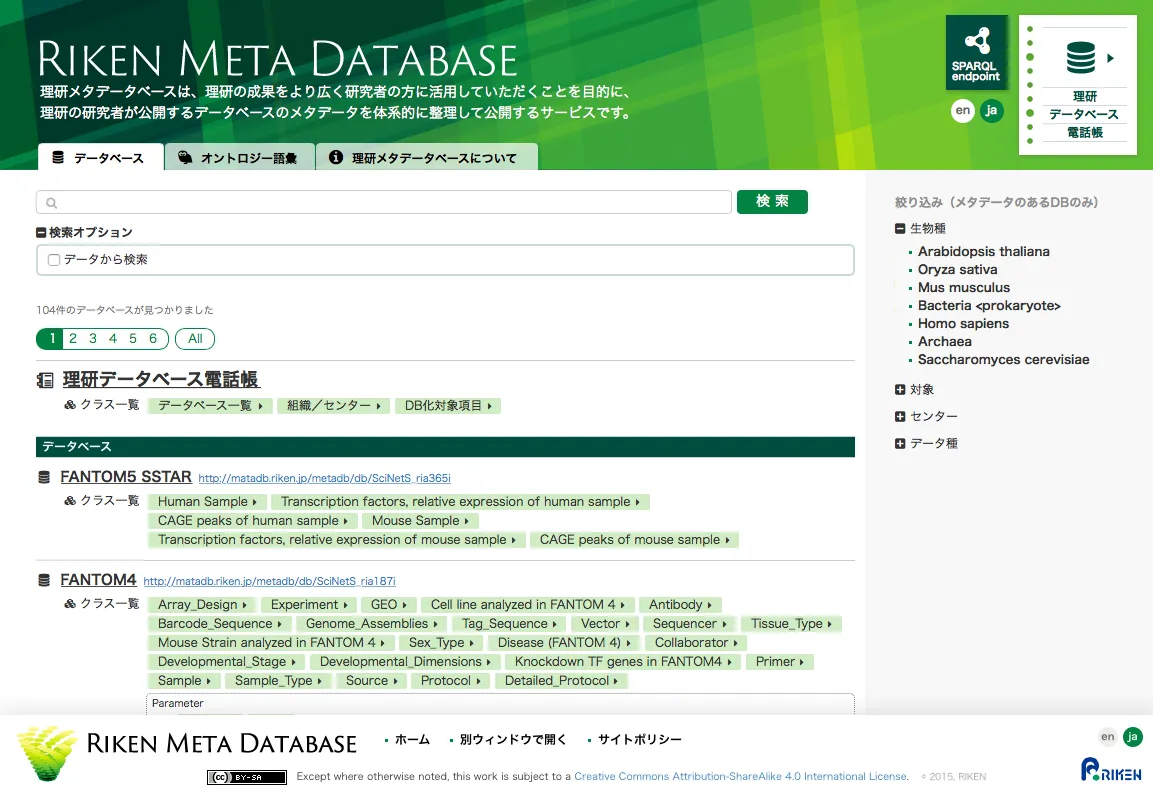
Task: Open CAGE peaks of mouse sample tag
Action: point(634,540)
